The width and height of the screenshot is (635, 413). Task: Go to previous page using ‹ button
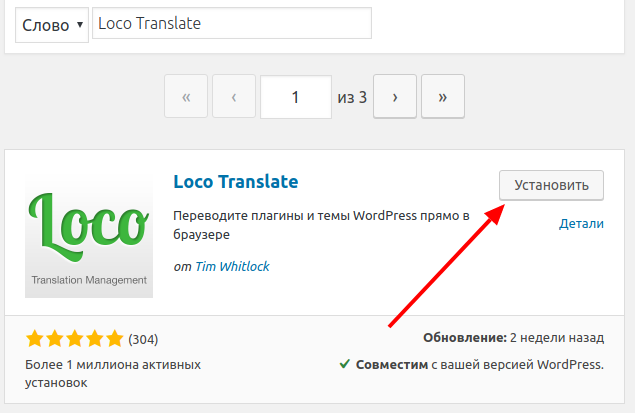[234, 98]
